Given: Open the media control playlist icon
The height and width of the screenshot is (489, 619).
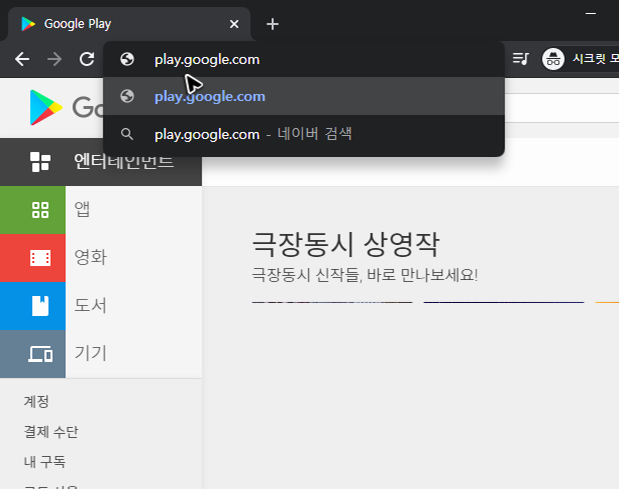Looking at the screenshot, I should tap(520, 59).
